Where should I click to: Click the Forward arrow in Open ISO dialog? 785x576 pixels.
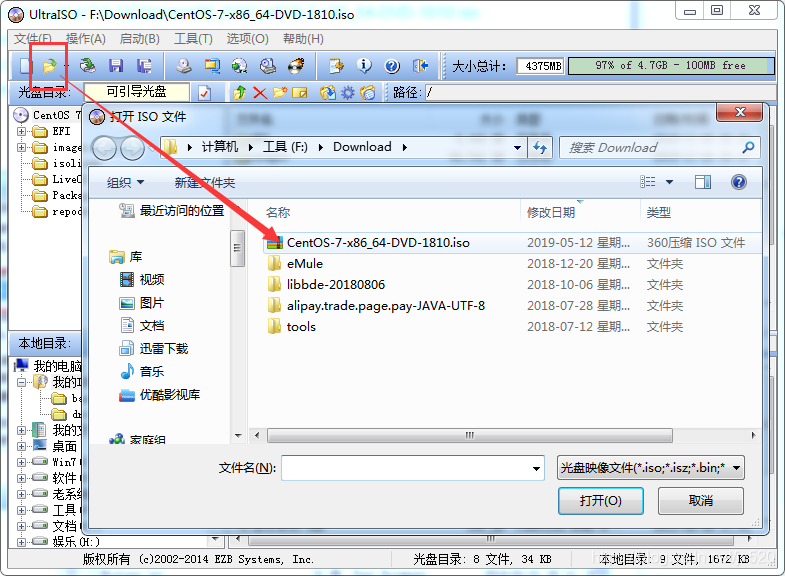(133, 148)
